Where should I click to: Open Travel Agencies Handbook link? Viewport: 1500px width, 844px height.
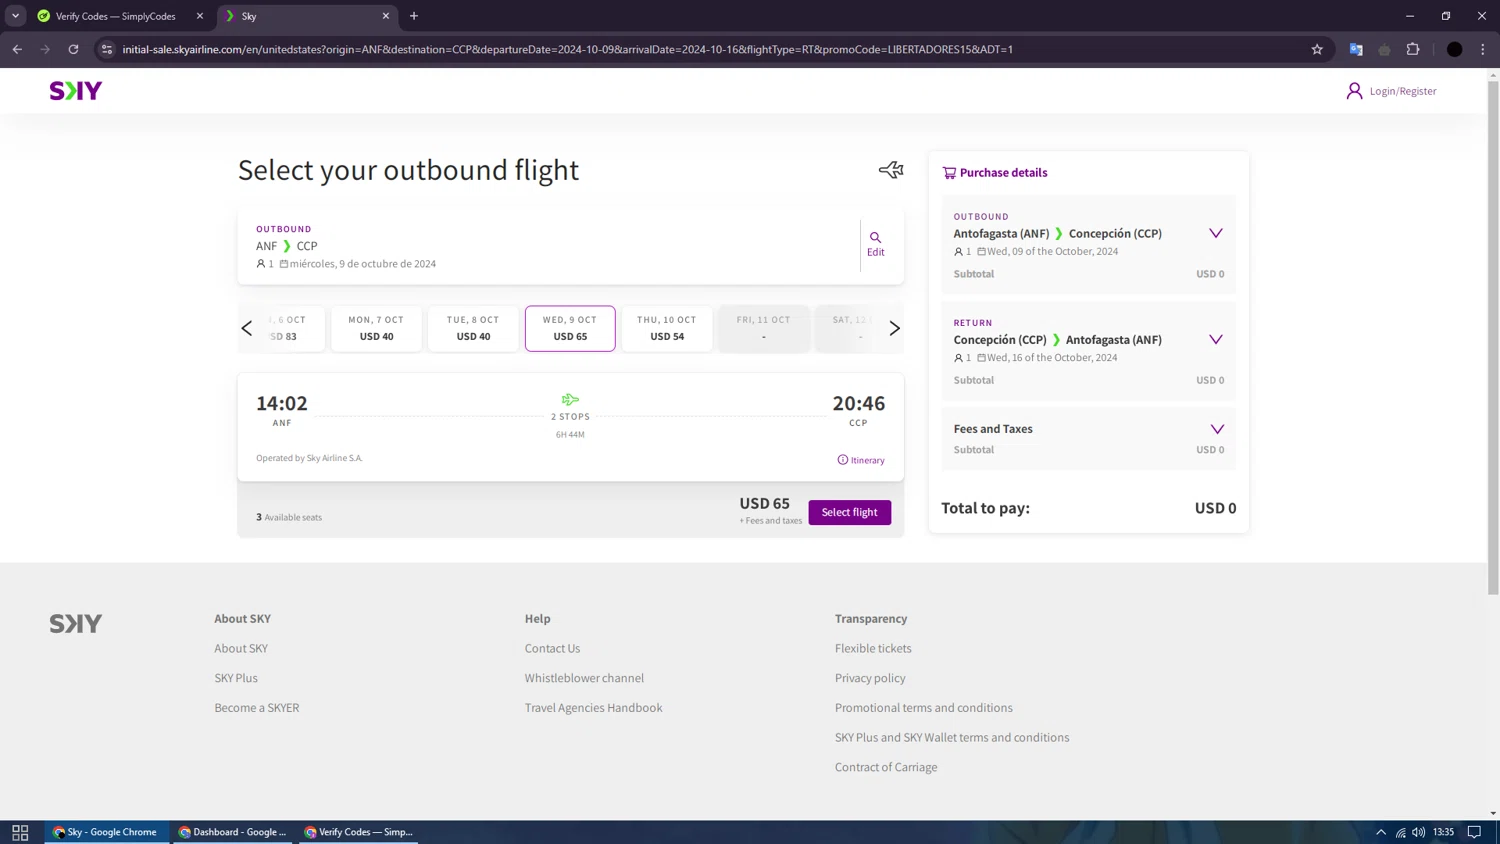594,708
